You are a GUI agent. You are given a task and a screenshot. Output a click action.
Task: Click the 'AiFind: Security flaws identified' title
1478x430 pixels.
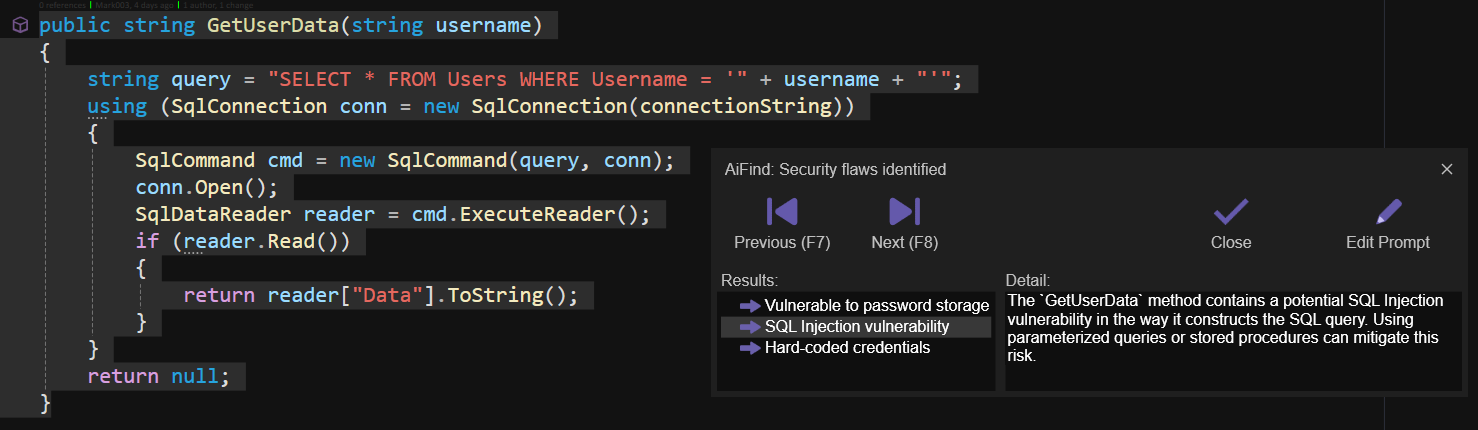point(835,169)
